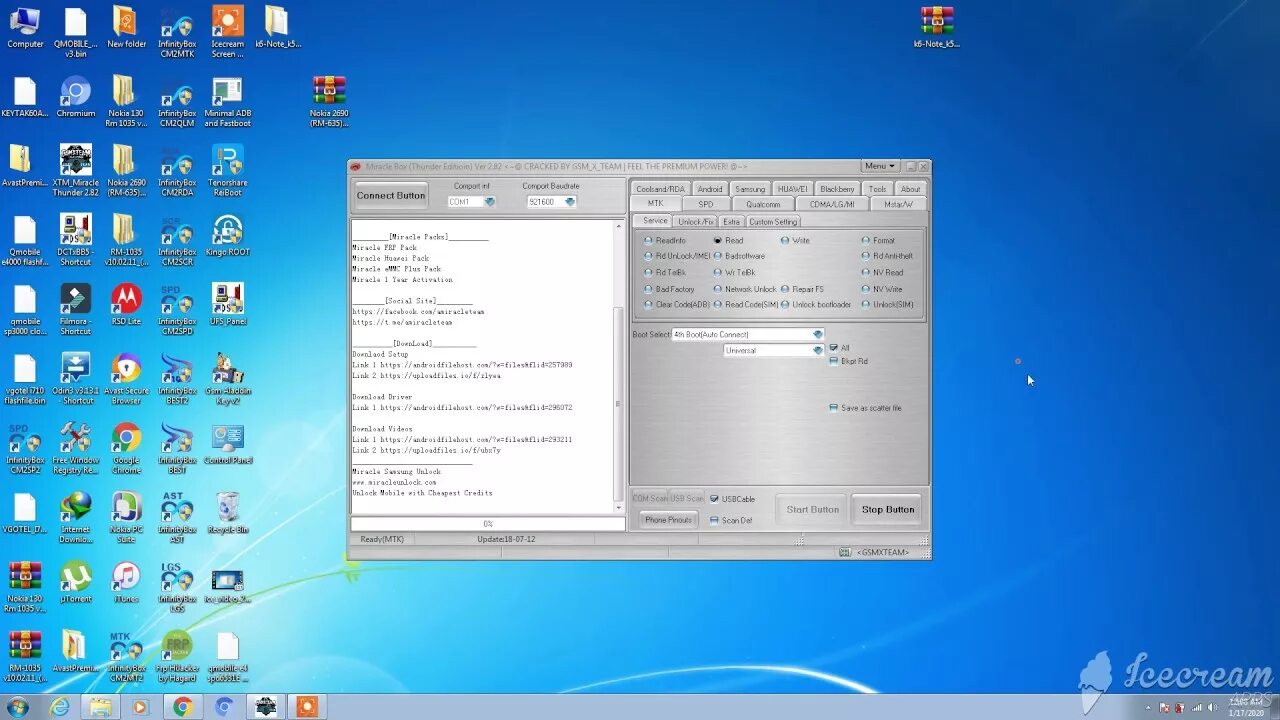This screenshot has height=720, width=1280.
Task: Choose the Clear Code(ADB) option
Action: [677, 305]
